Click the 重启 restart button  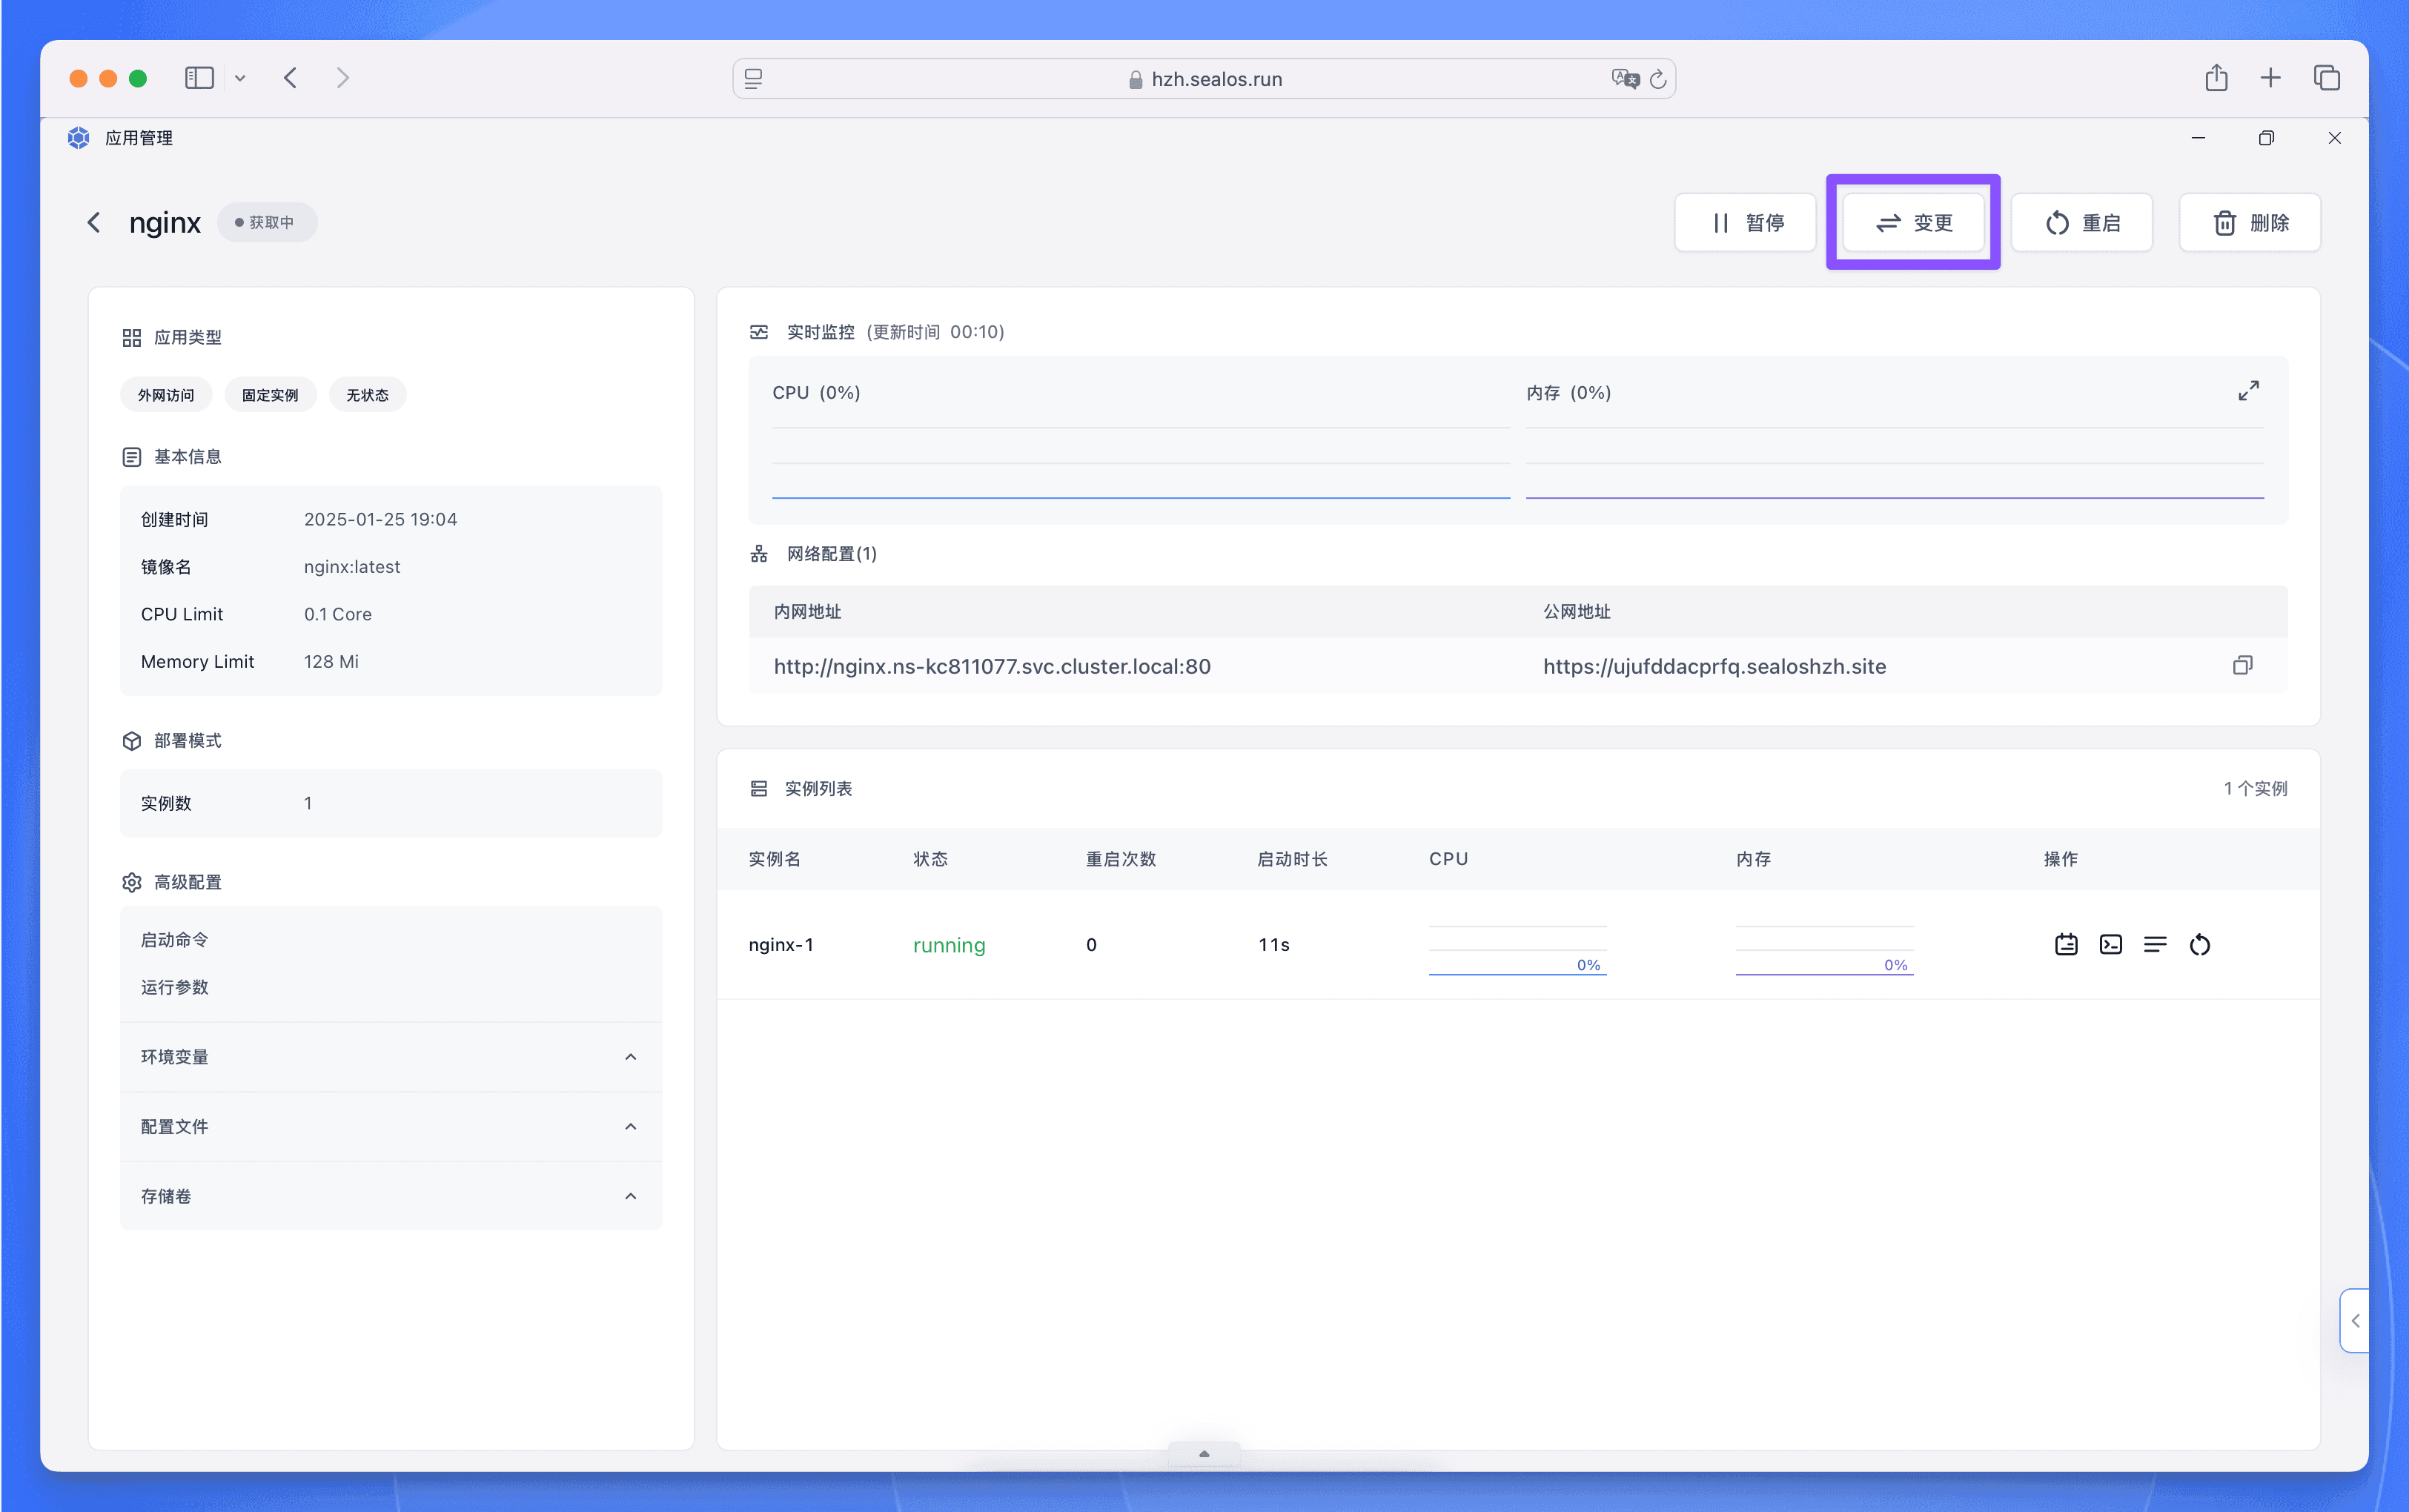(2082, 223)
